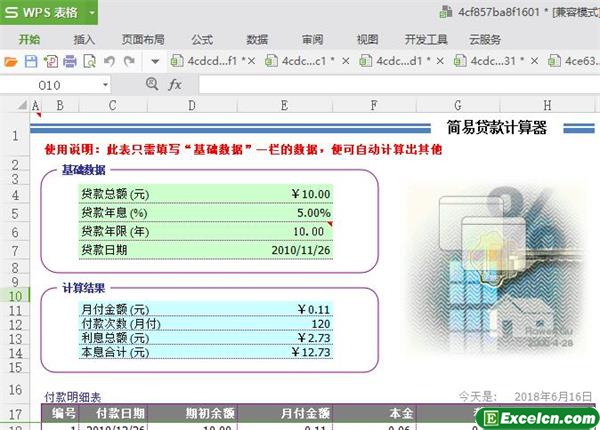Screen dimensions: 600x430
Task: Close the 4cdc...c1 document tab
Action: (x=346, y=61)
